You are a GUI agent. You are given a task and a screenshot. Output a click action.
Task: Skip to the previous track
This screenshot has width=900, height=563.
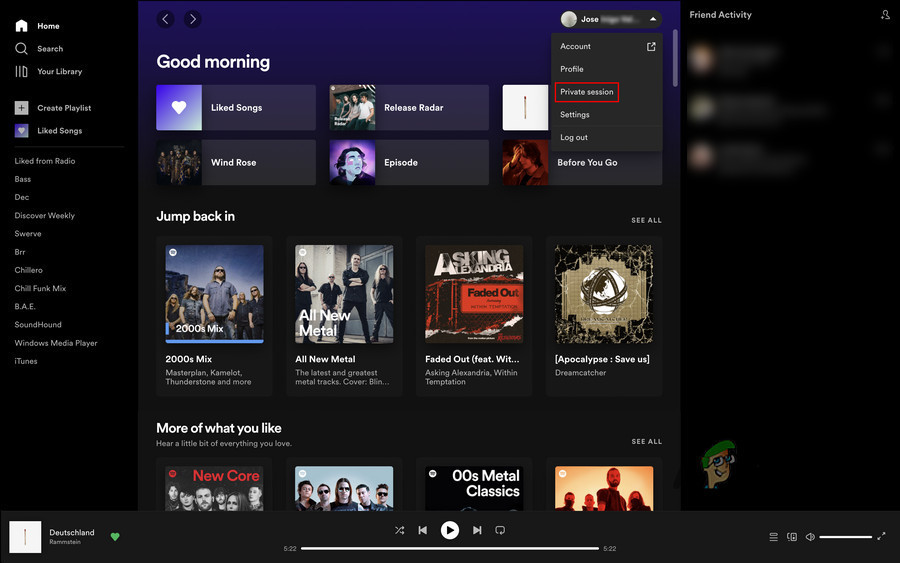point(422,530)
